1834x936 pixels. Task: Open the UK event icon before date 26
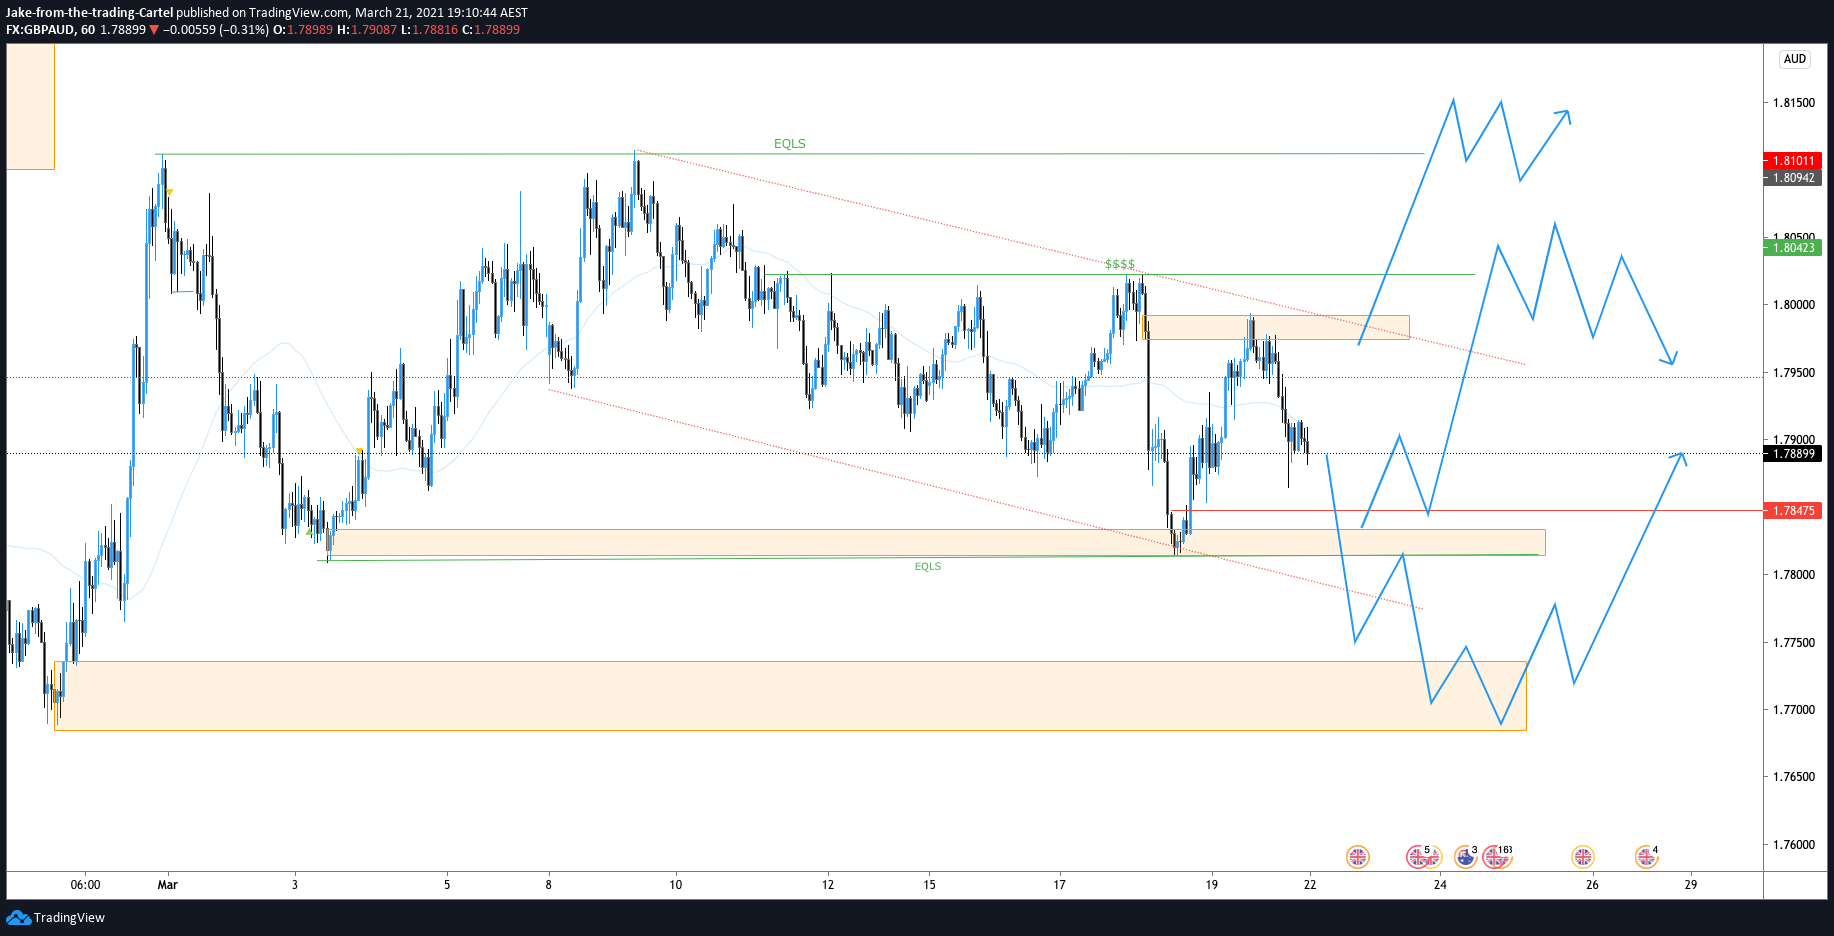pos(1582,856)
